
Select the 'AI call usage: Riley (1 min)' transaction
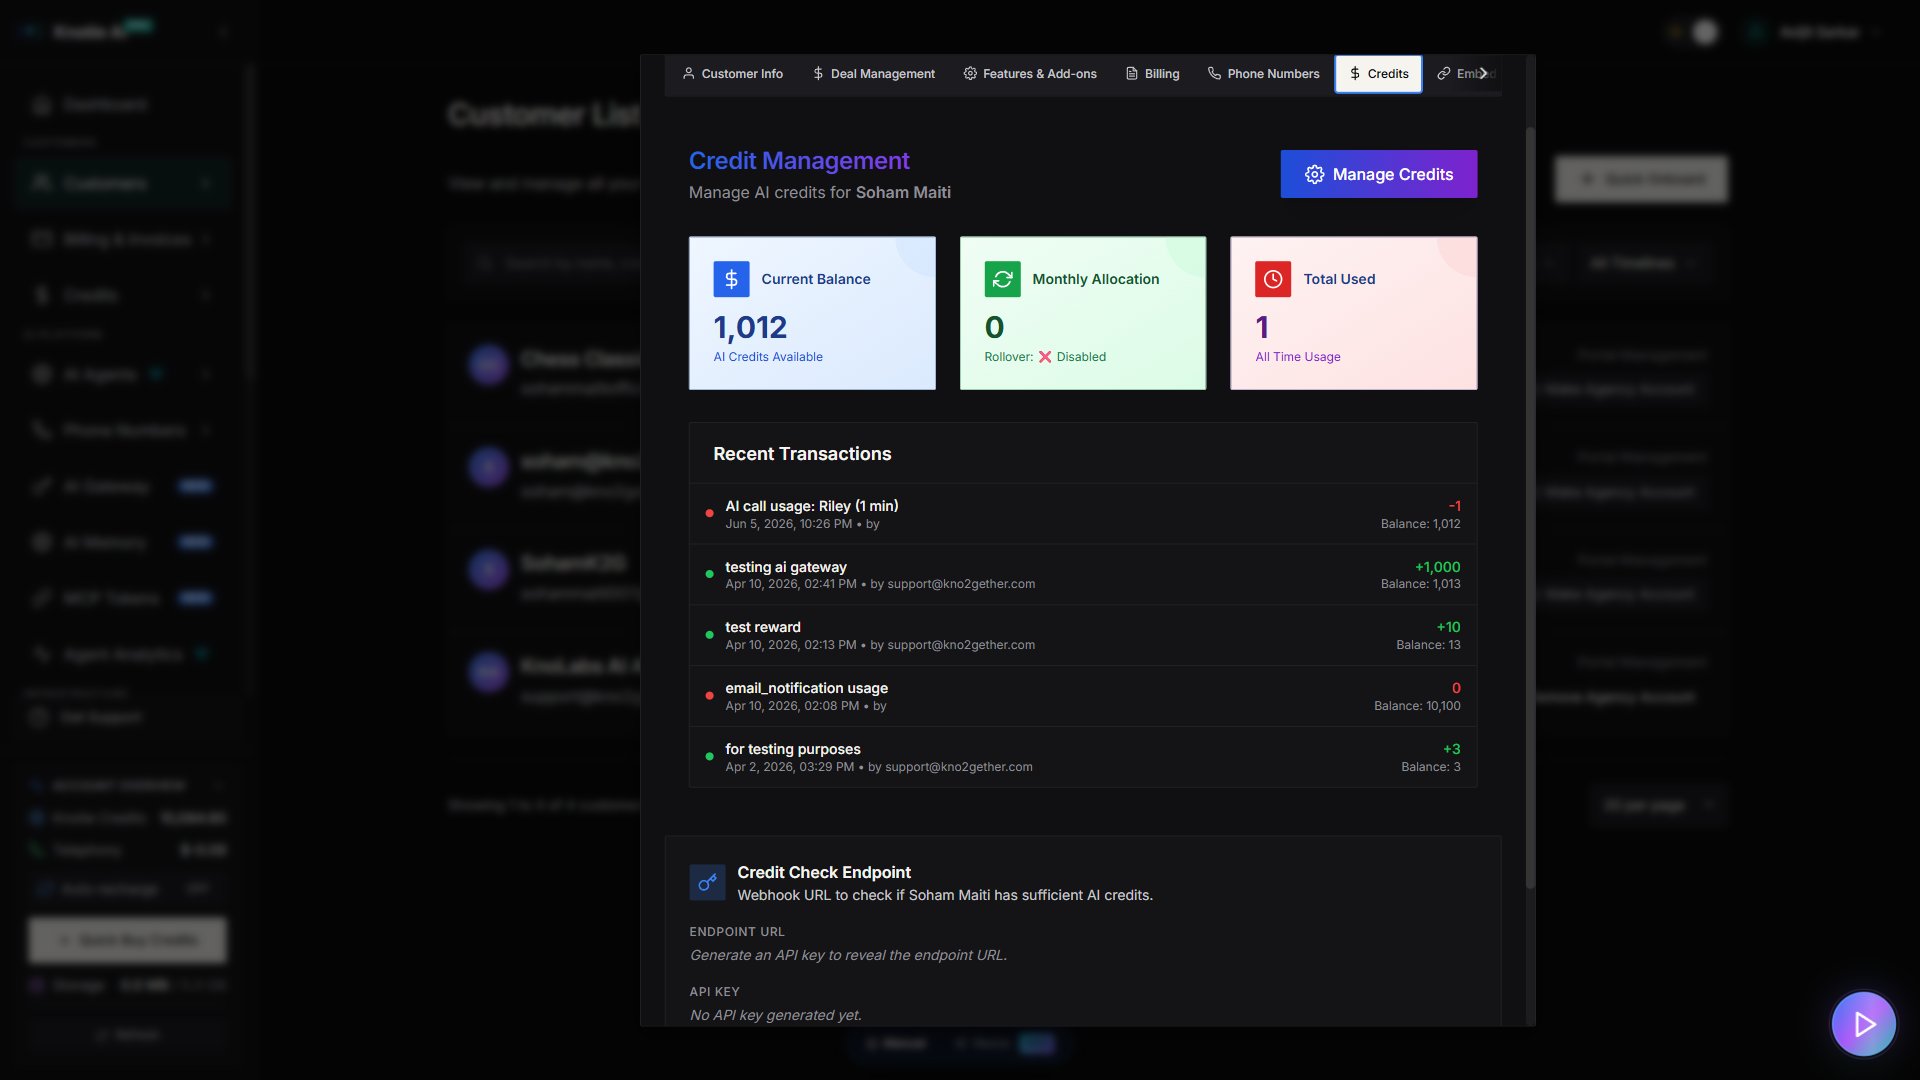1083,514
